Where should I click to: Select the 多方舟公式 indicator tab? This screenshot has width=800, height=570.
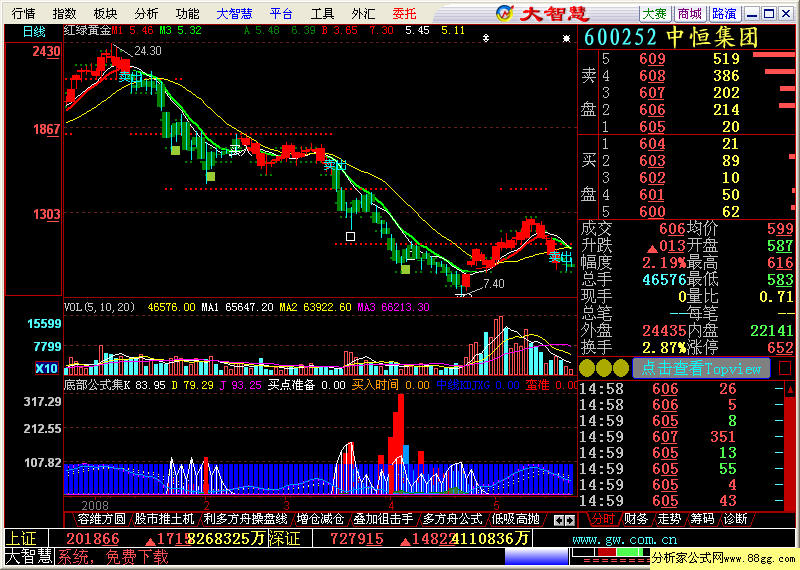coord(453,519)
